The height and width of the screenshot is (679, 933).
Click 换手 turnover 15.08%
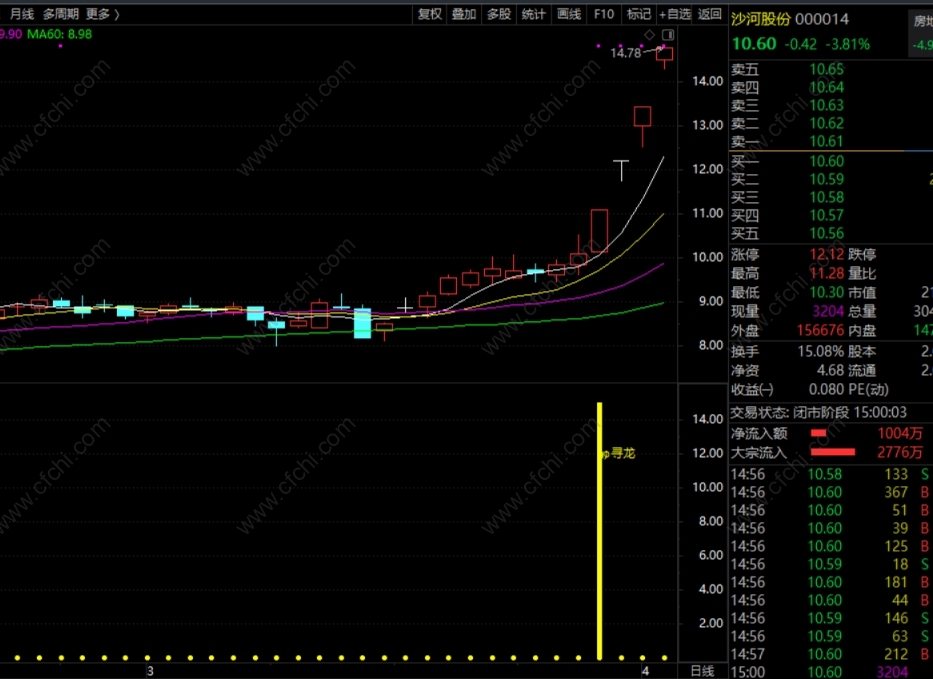(x=821, y=351)
